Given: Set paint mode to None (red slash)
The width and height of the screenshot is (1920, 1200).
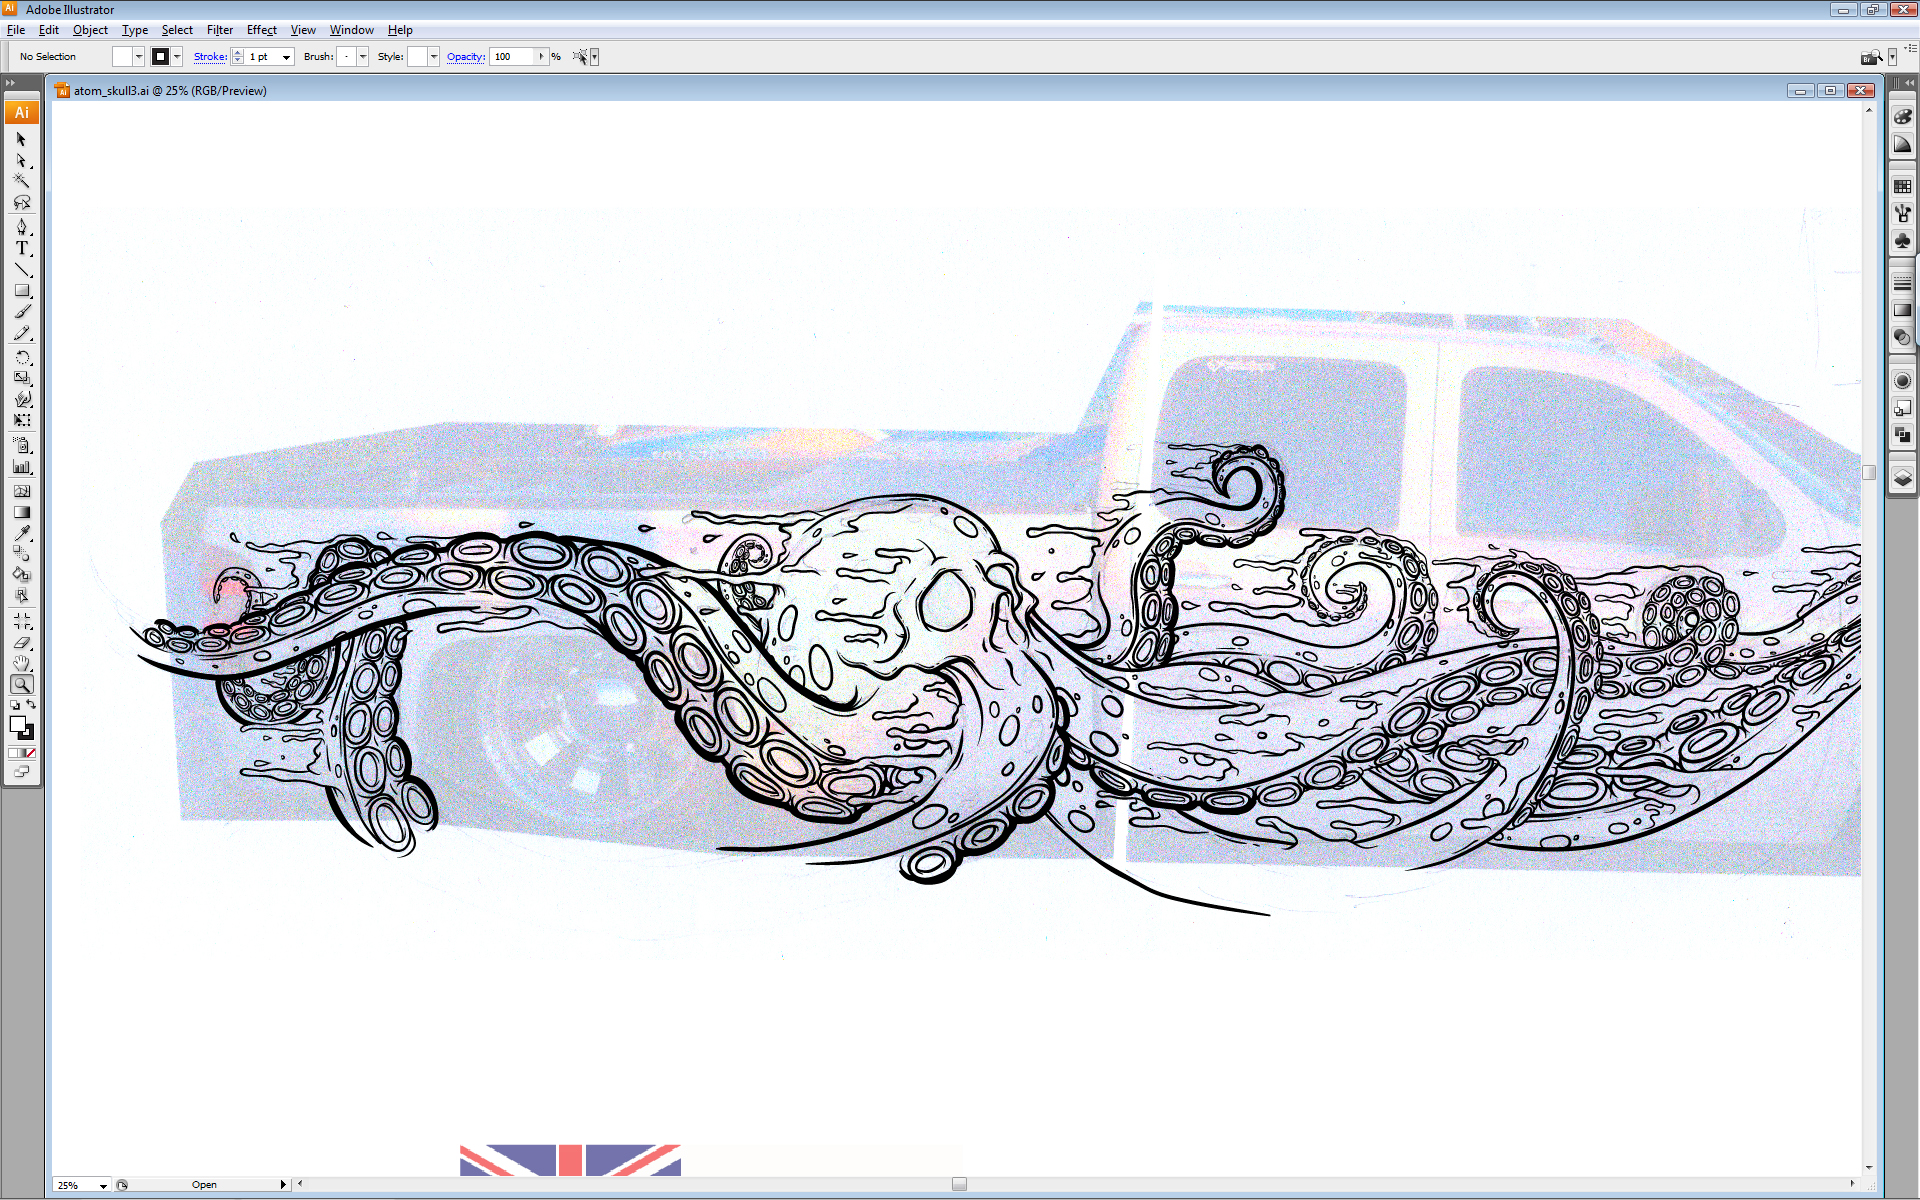Looking at the screenshot, I should point(31,753).
